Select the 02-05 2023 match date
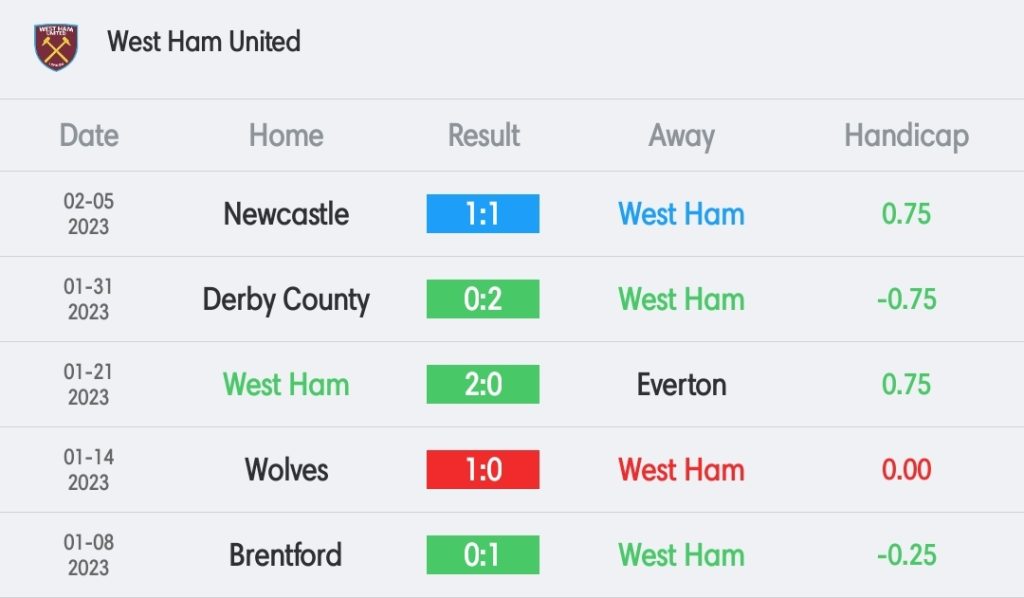Viewport: 1024px width, 598px height. [89, 213]
